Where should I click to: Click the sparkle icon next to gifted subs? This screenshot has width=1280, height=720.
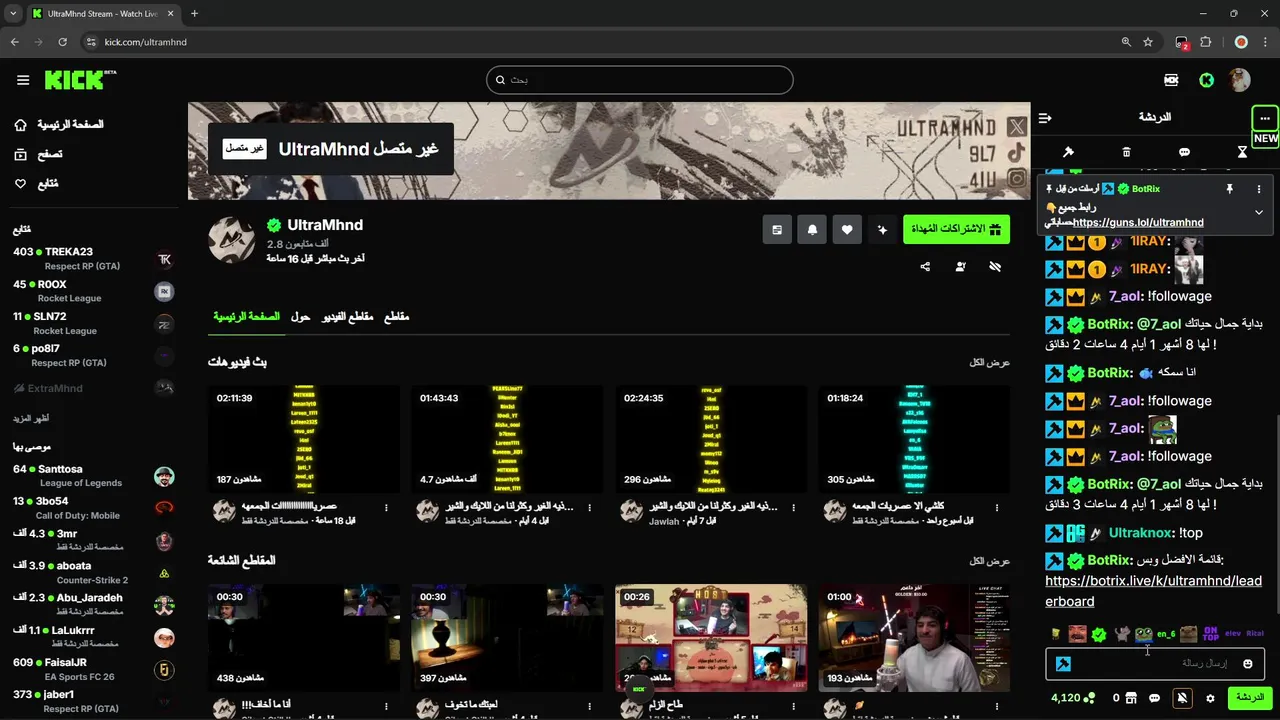tap(881, 229)
